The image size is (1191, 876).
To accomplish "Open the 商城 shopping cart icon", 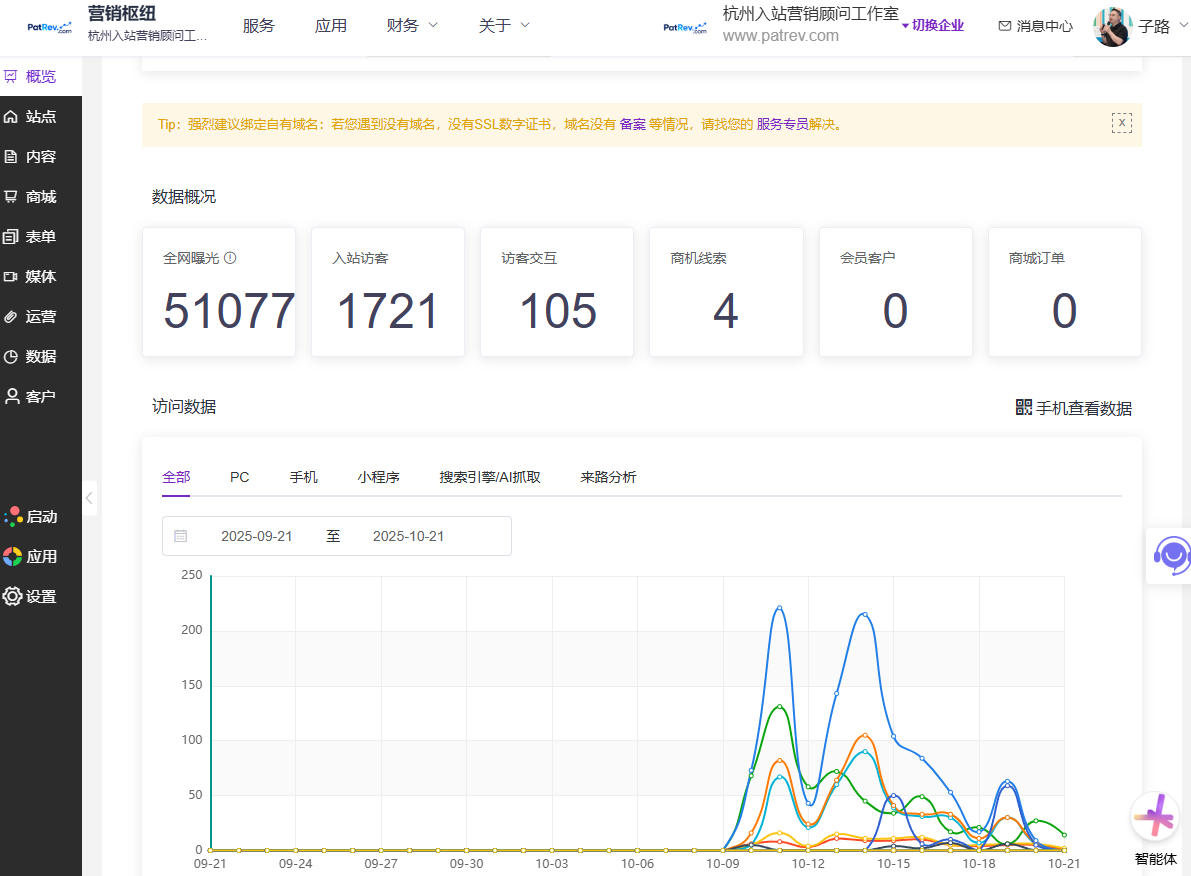I will pyautogui.click(x=12, y=197).
